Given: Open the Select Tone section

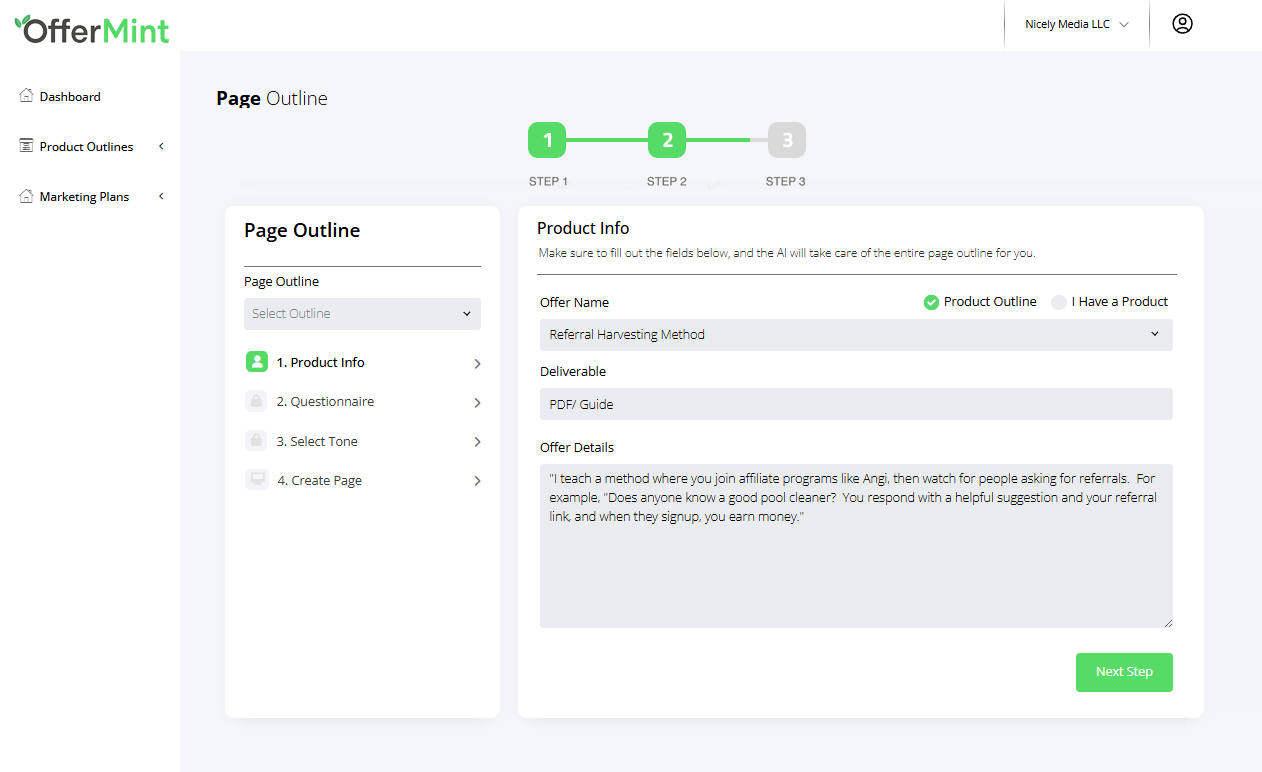Looking at the screenshot, I should [362, 441].
